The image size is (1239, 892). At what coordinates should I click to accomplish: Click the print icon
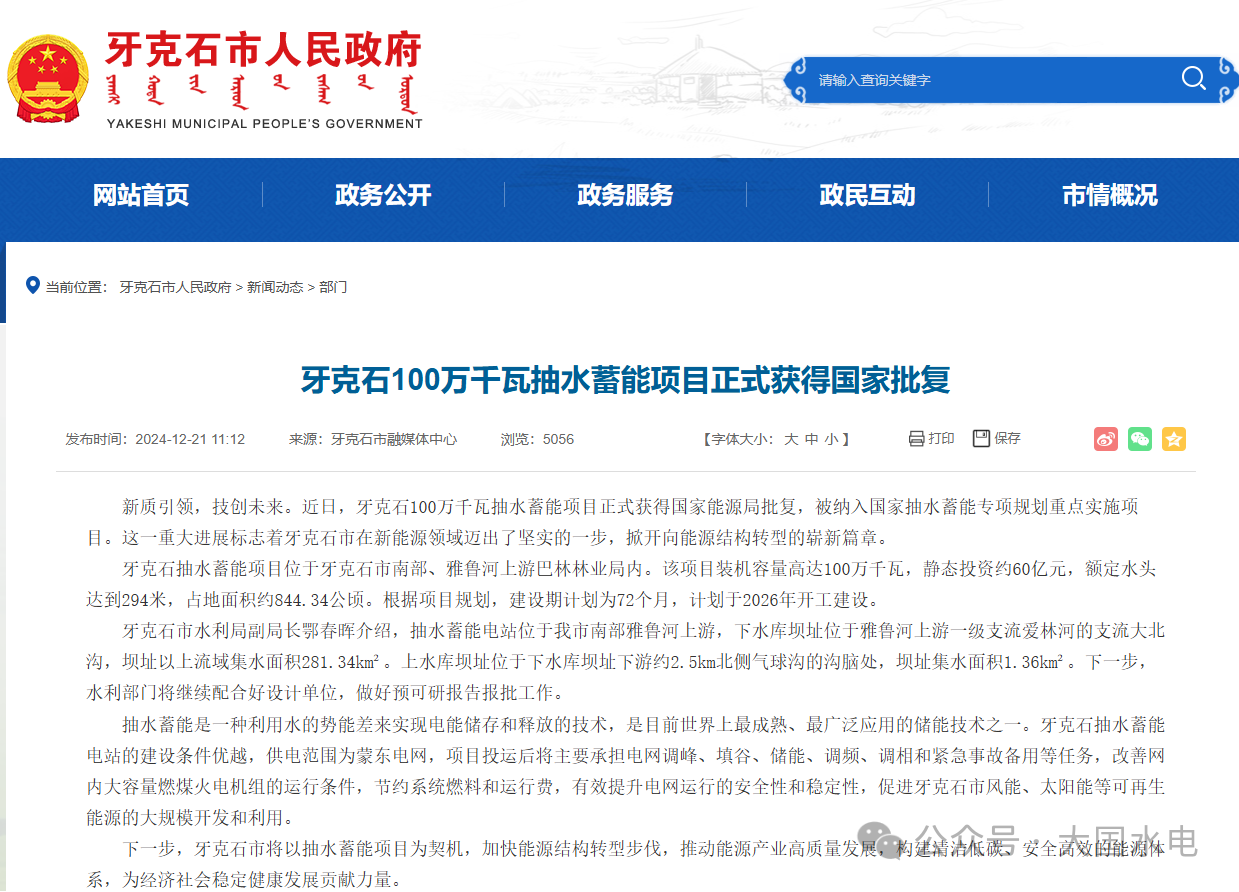point(916,439)
